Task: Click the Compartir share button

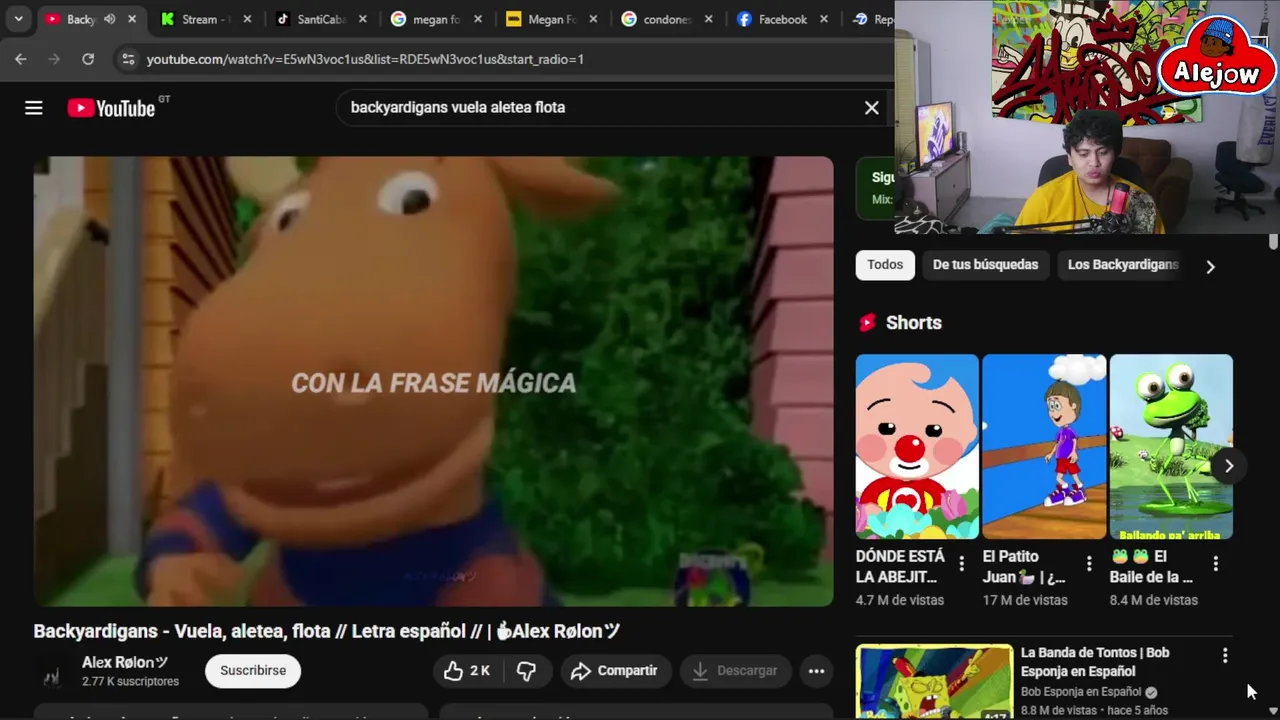Action: (615, 671)
